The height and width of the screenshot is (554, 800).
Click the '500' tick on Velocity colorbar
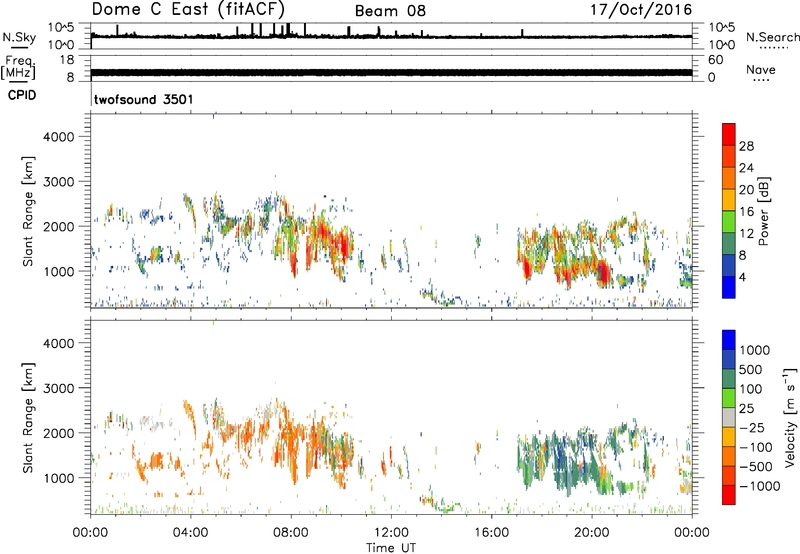pos(751,369)
